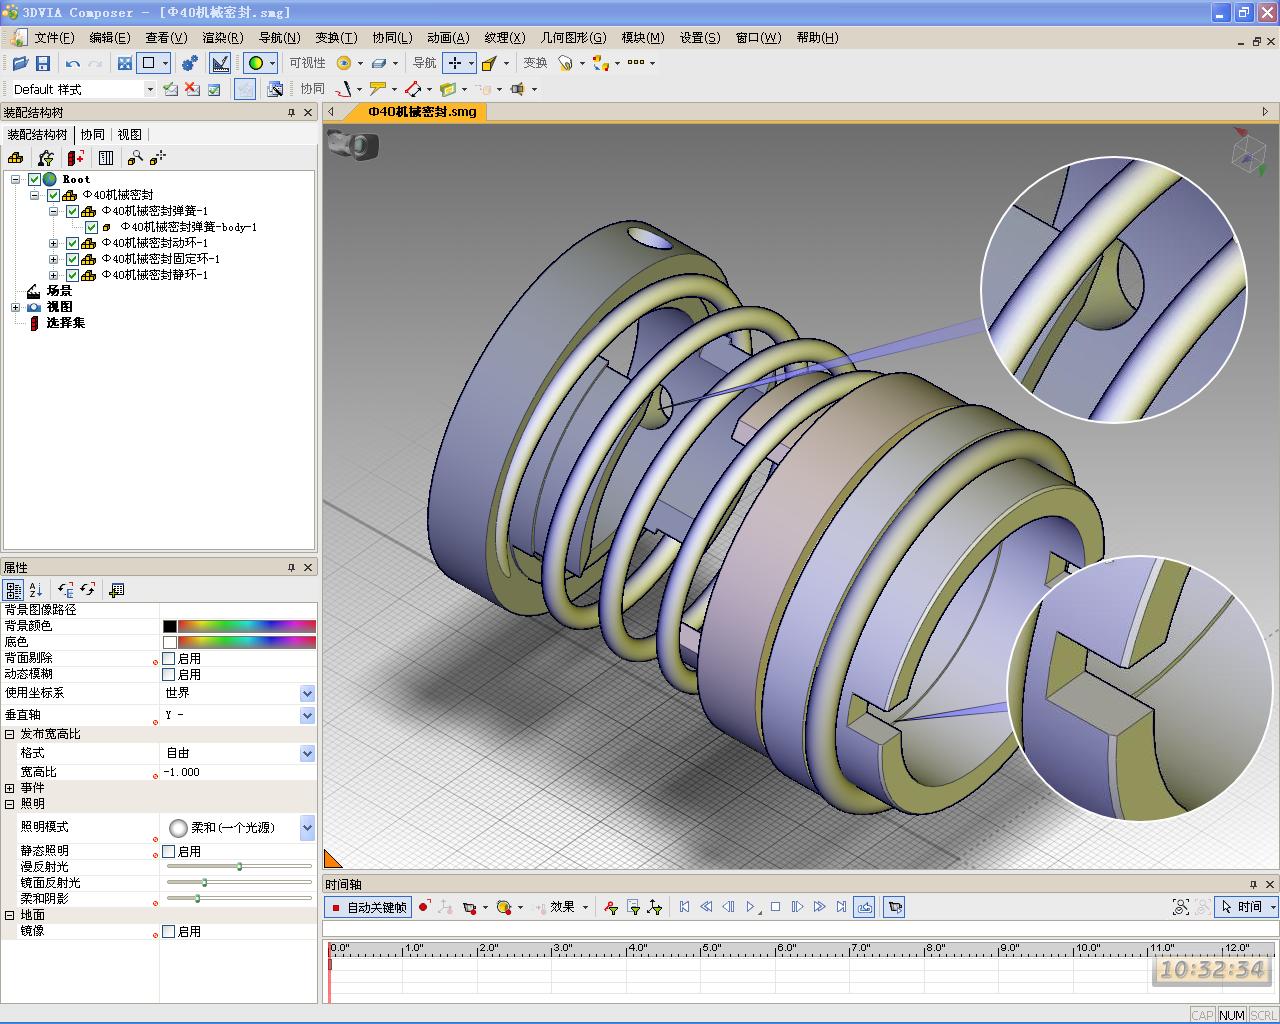Click the camera icon in the viewport
1280x1024 pixels.
tap(353, 146)
